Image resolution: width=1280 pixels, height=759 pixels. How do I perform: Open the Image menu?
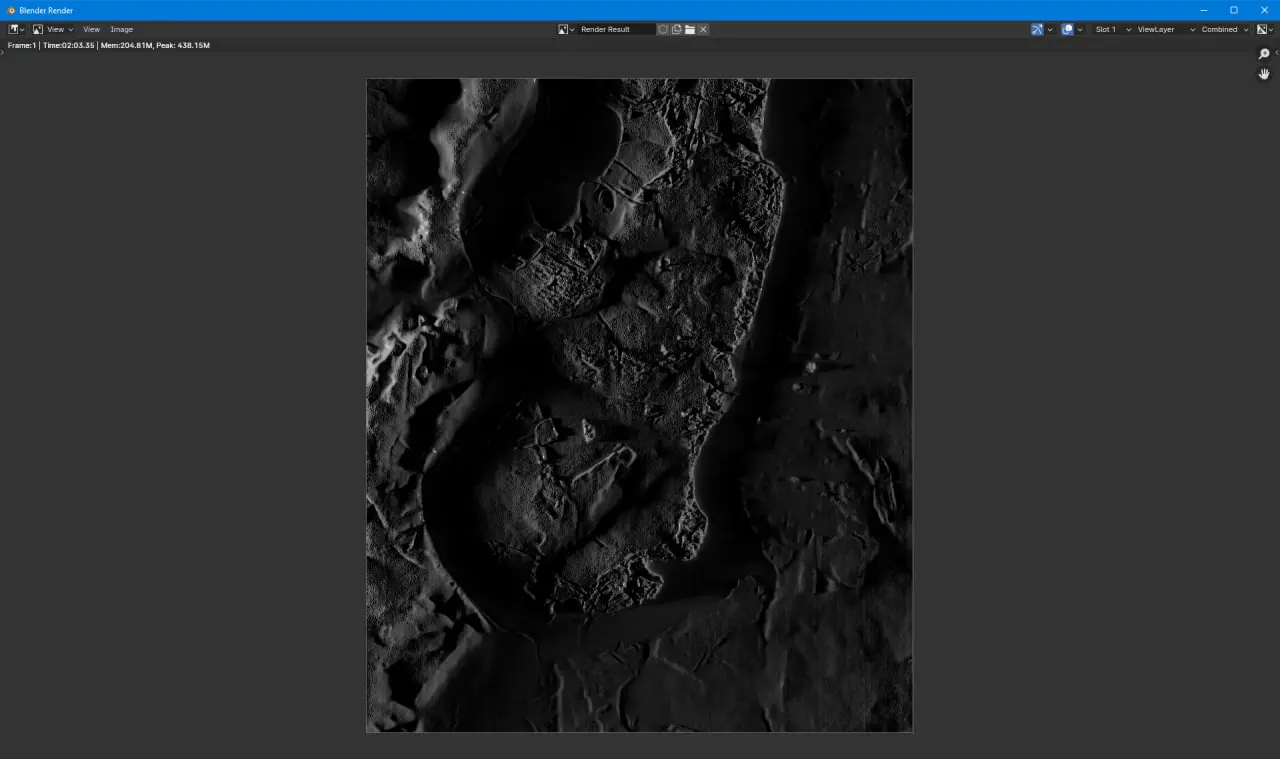121,29
